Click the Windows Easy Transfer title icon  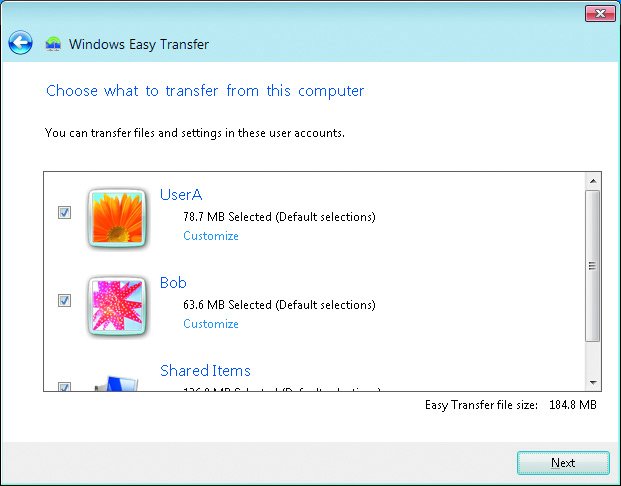53,44
